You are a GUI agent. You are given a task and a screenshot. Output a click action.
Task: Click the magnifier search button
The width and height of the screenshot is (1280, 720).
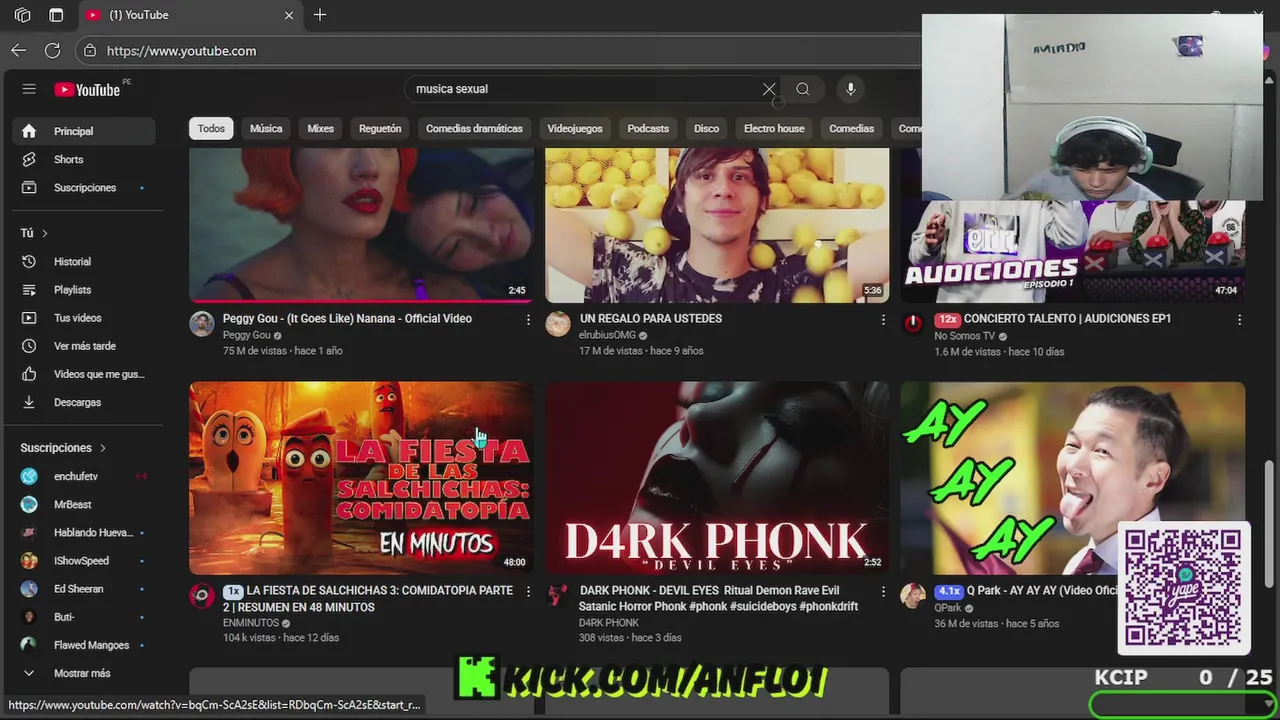pyautogui.click(x=803, y=89)
